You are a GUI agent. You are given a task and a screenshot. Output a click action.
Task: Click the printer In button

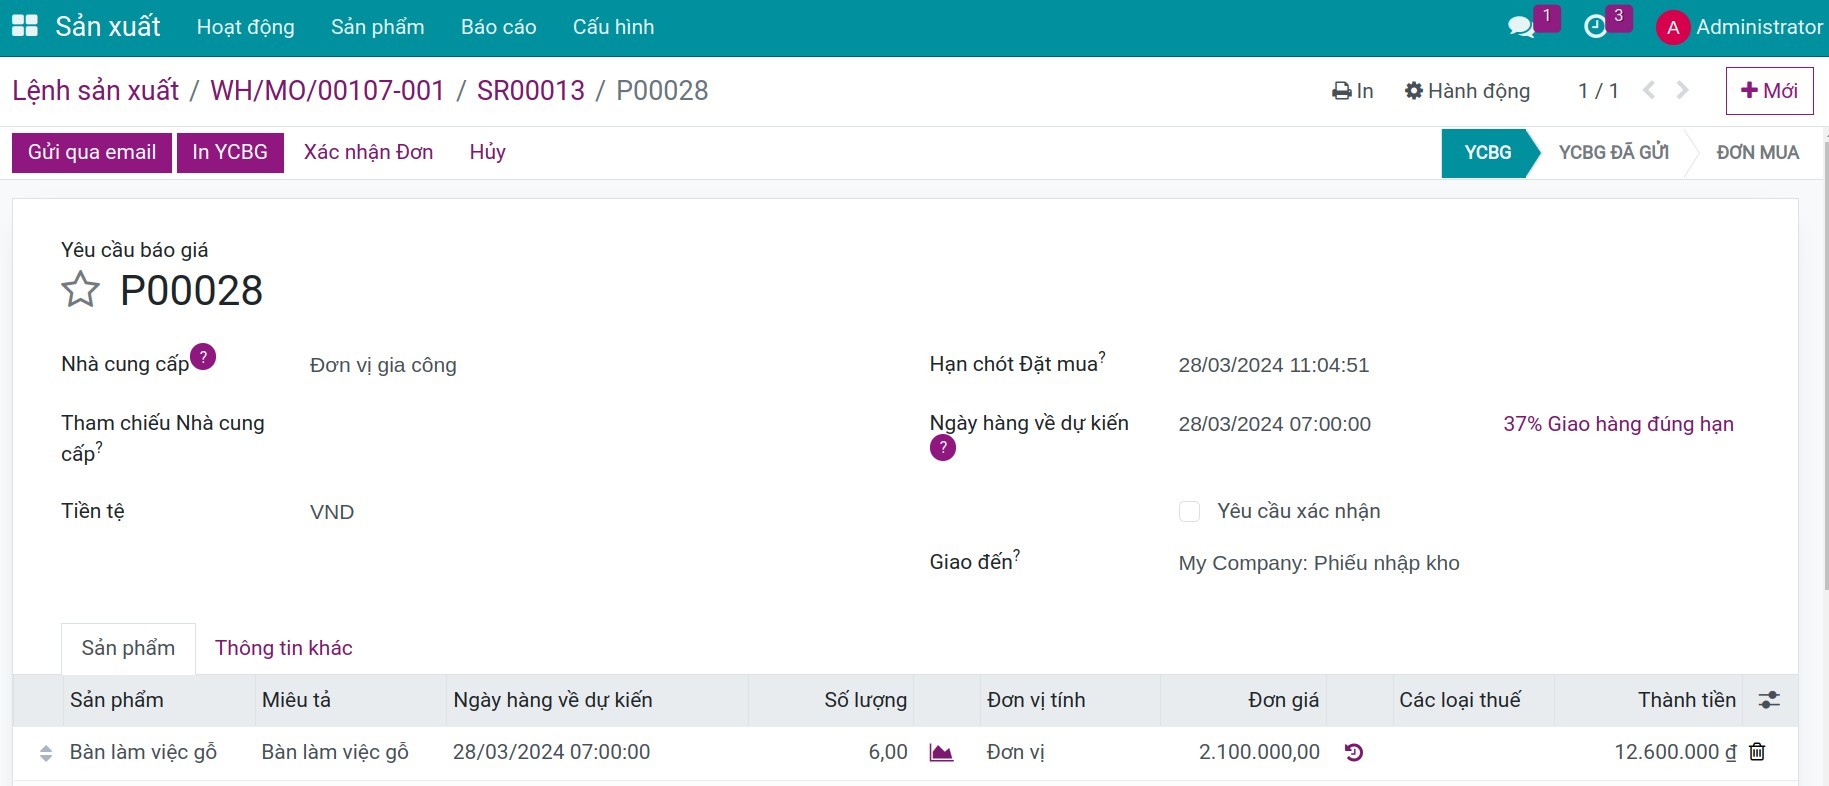[1353, 91]
